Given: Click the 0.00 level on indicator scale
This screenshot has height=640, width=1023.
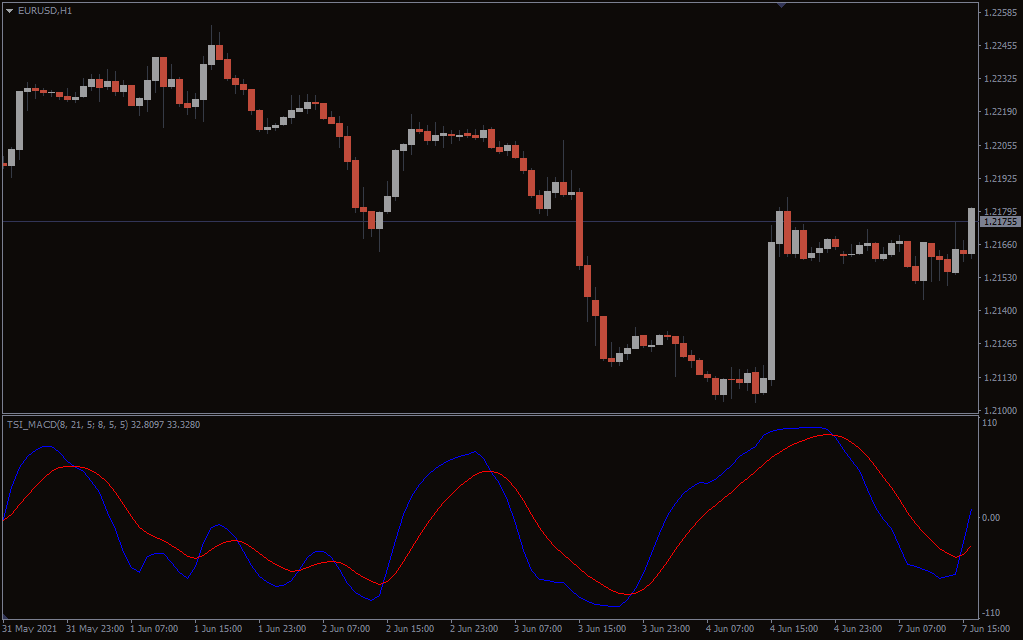Looking at the screenshot, I should point(992,518).
